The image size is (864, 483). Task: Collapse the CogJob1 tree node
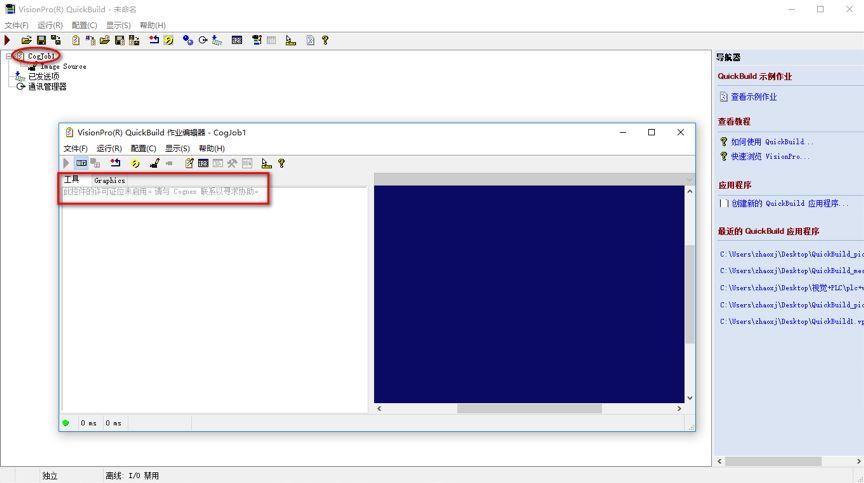8,56
